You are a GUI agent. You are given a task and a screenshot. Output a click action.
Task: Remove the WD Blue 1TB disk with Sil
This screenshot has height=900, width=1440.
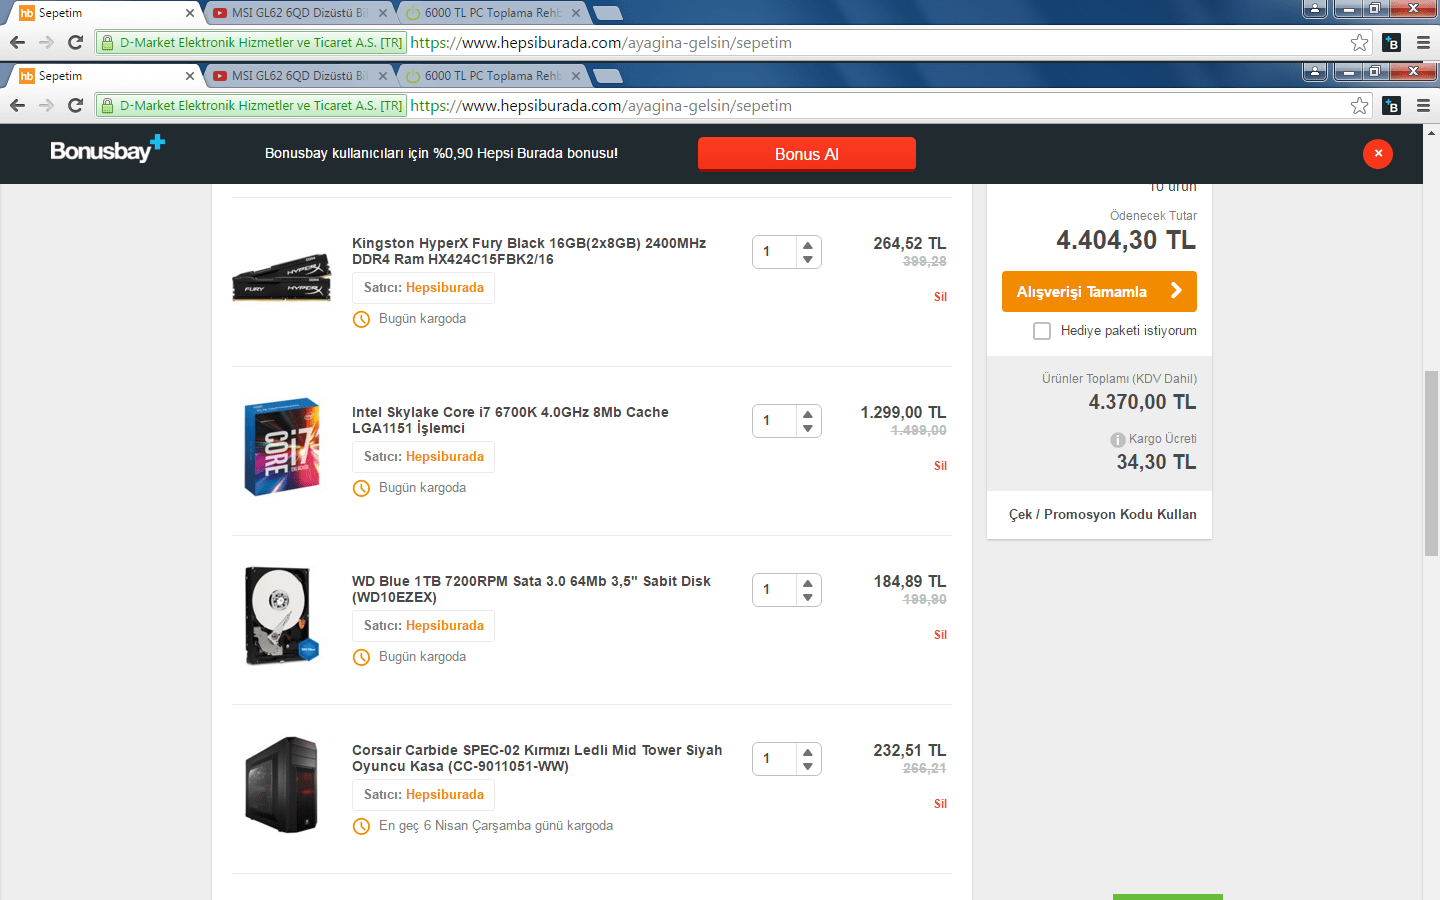(940, 635)
